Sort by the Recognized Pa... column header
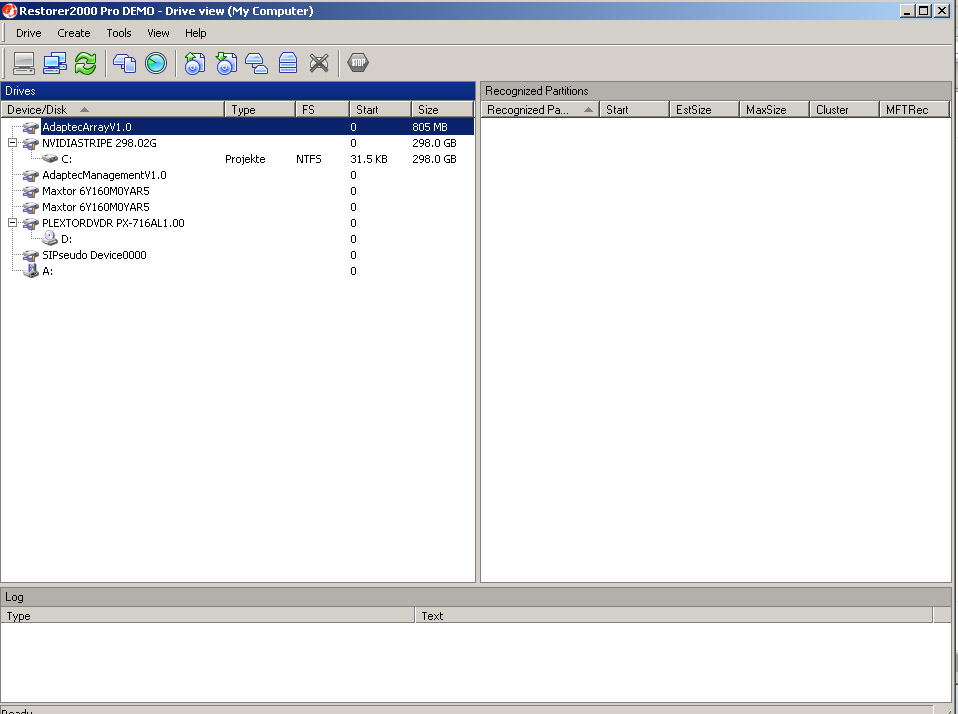This screenshot has height=714, width=958. coord(540,109)
